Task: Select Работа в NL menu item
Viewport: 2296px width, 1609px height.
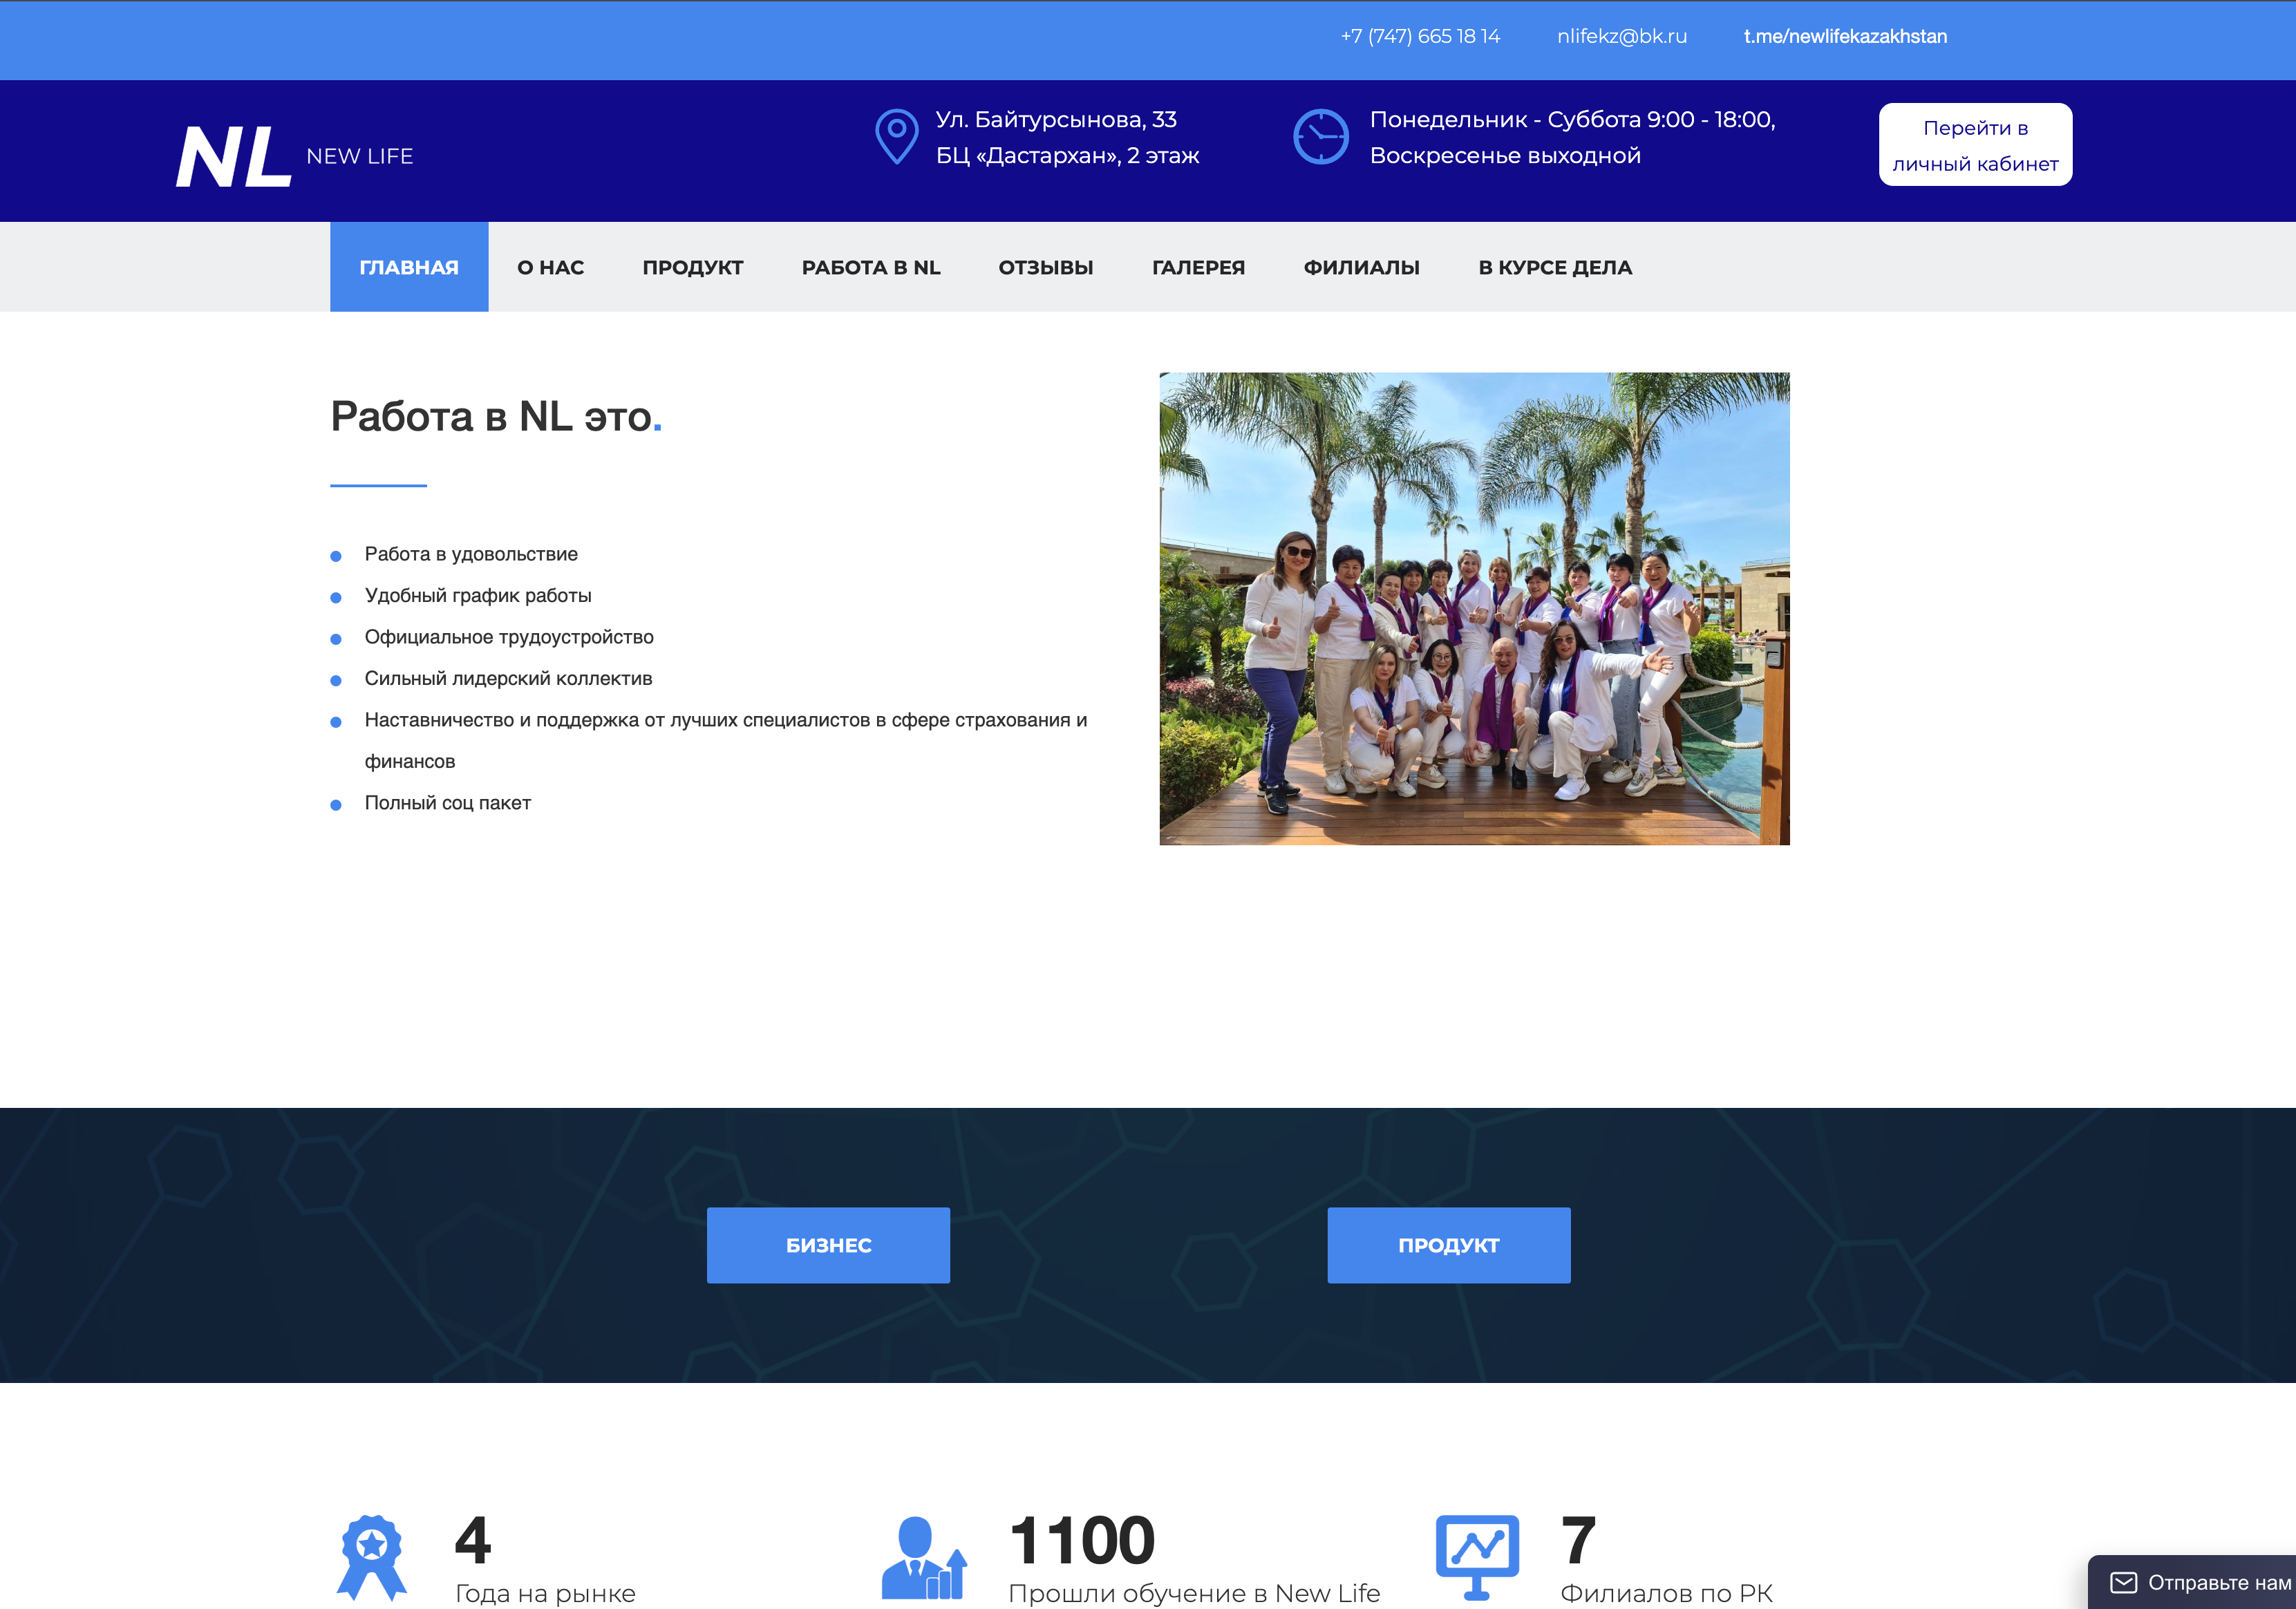Action: (870, 267)
